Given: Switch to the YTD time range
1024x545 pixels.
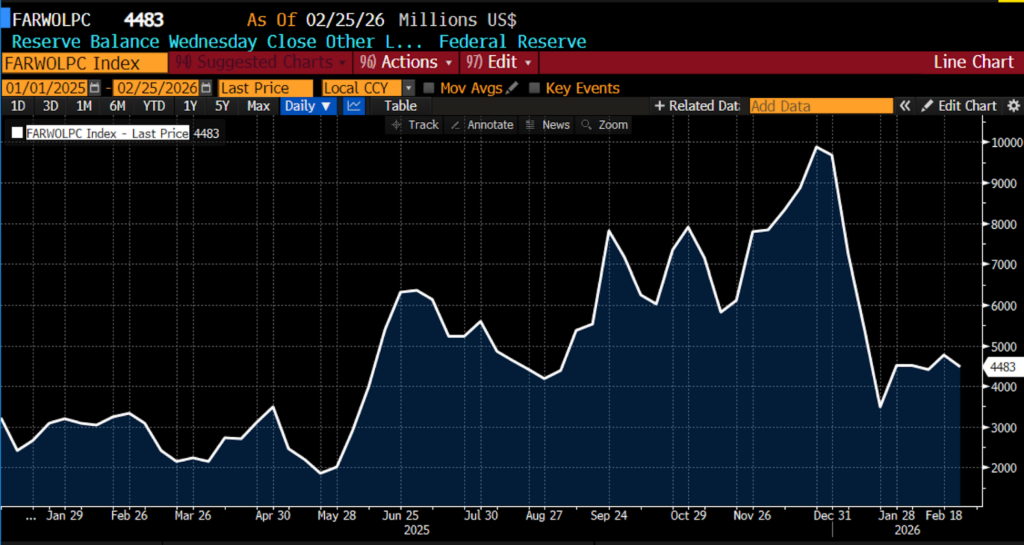Looking at the screenshot, I should click(x=154, y=106).
